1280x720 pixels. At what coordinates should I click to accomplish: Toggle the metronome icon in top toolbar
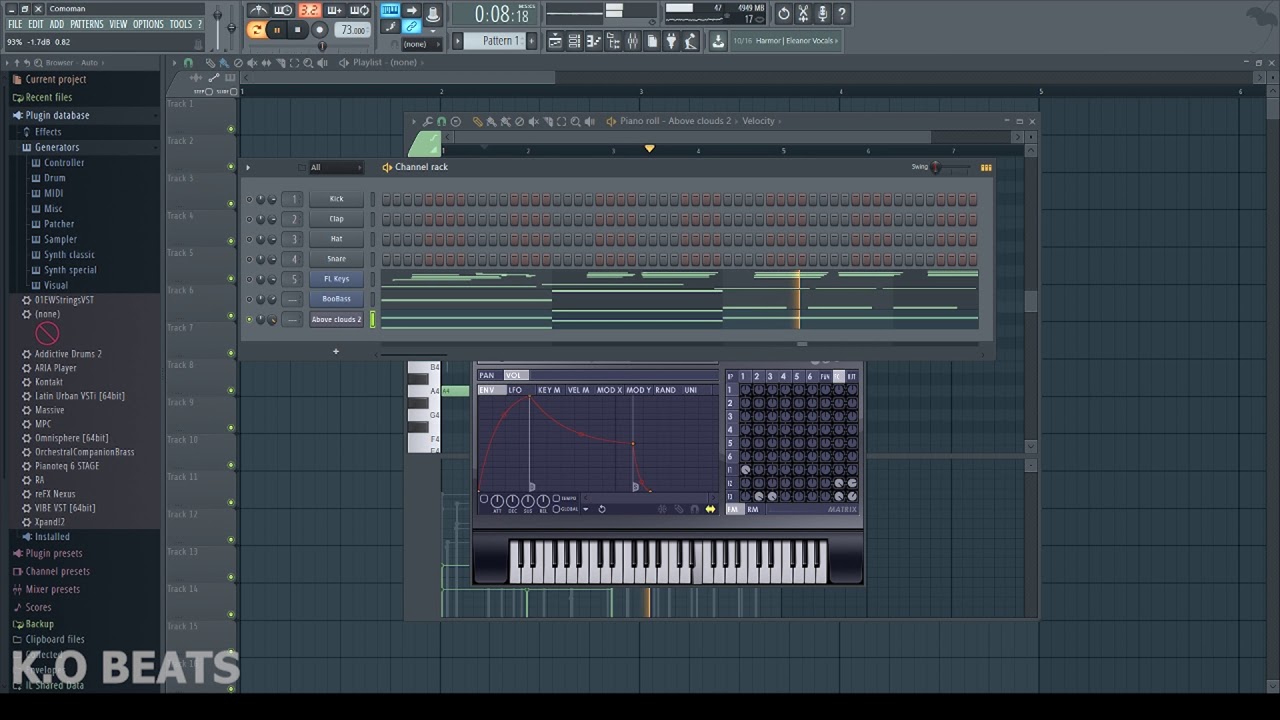tap(258, 11)
